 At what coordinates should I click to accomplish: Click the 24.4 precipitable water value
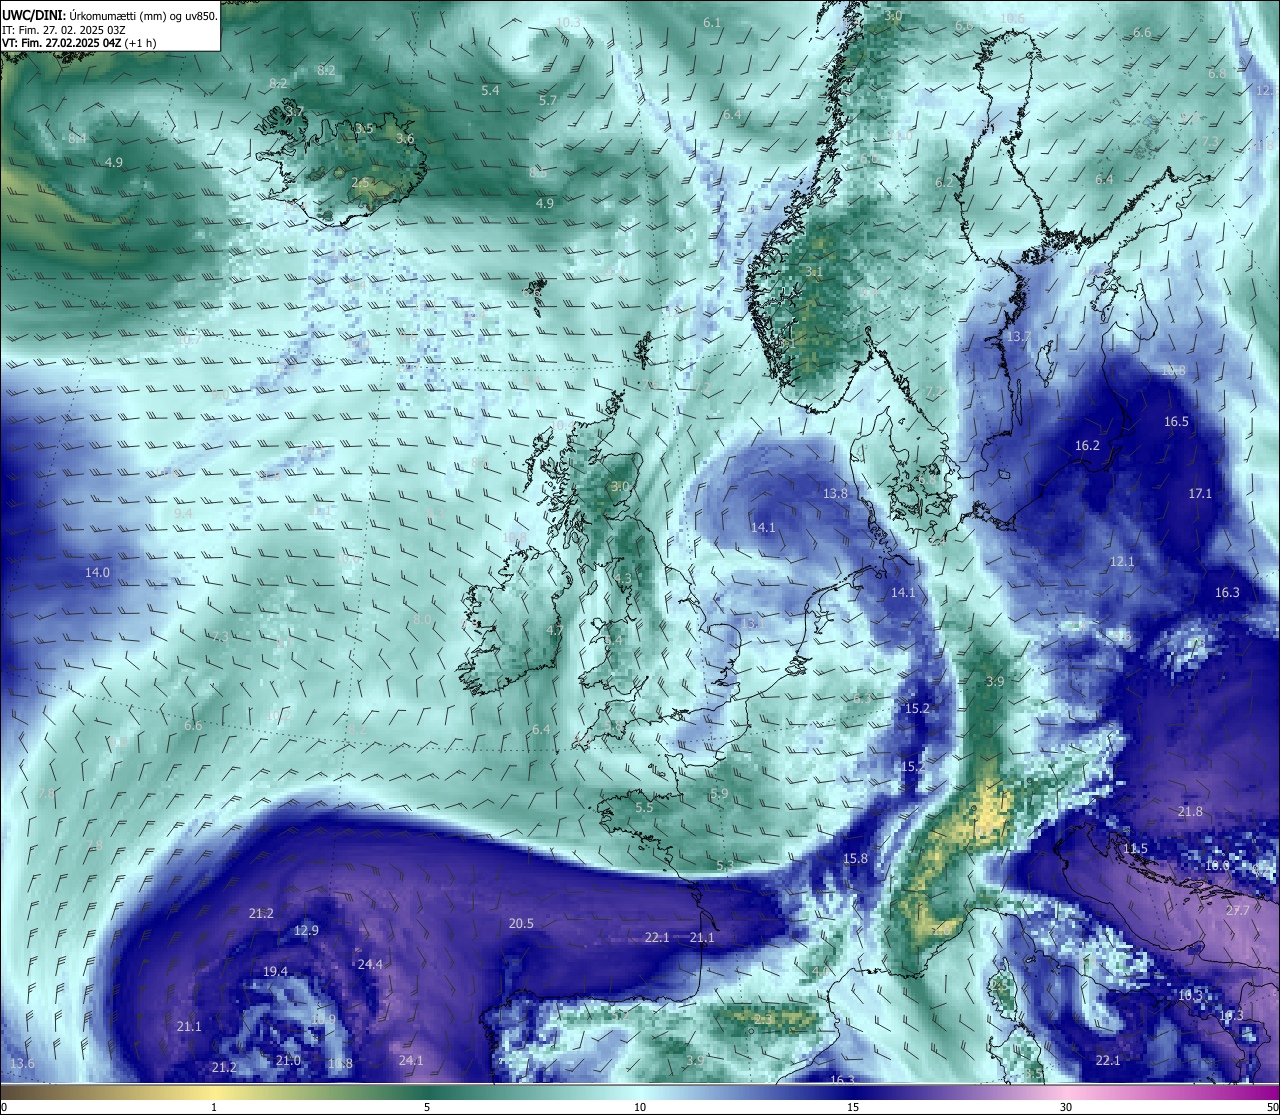click(370, 964)
